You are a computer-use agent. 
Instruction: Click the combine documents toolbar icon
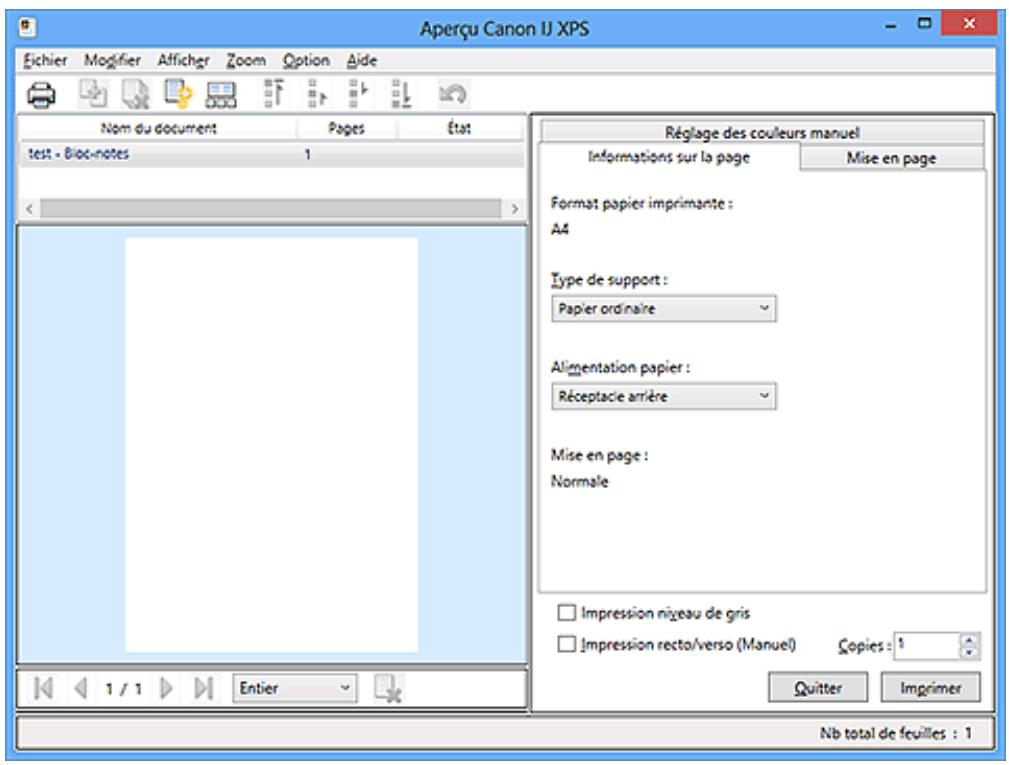coord(93,95)
